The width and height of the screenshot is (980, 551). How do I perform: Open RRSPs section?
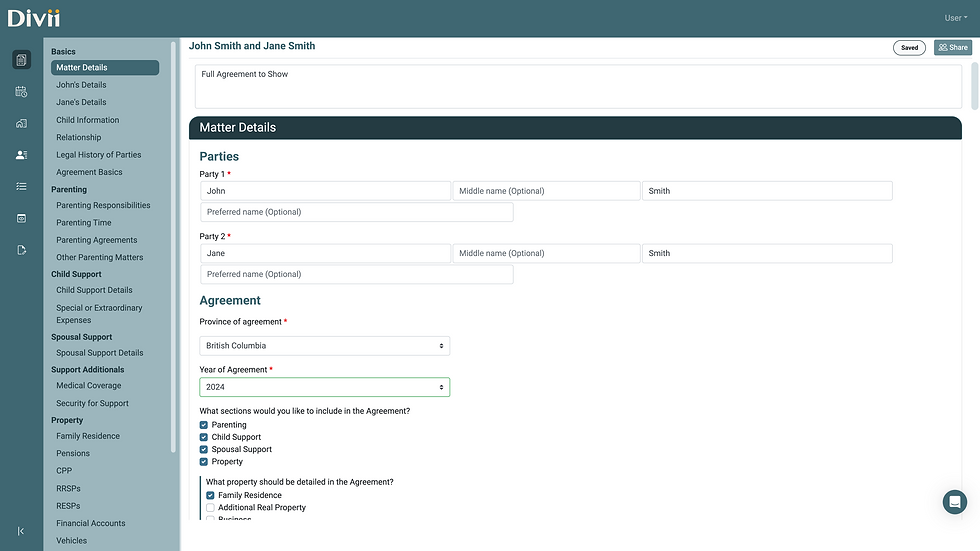pyautogui.click(x=68, y=489)
